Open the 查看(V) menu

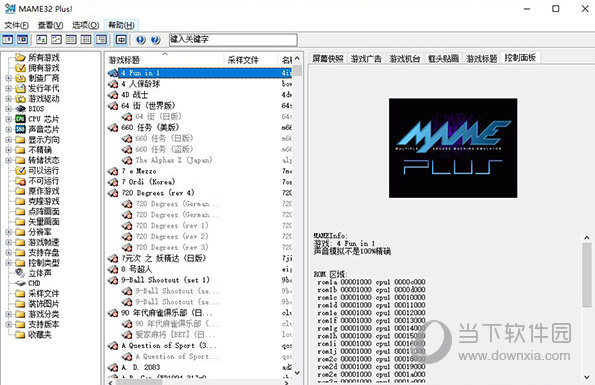[x=50, y=25]
